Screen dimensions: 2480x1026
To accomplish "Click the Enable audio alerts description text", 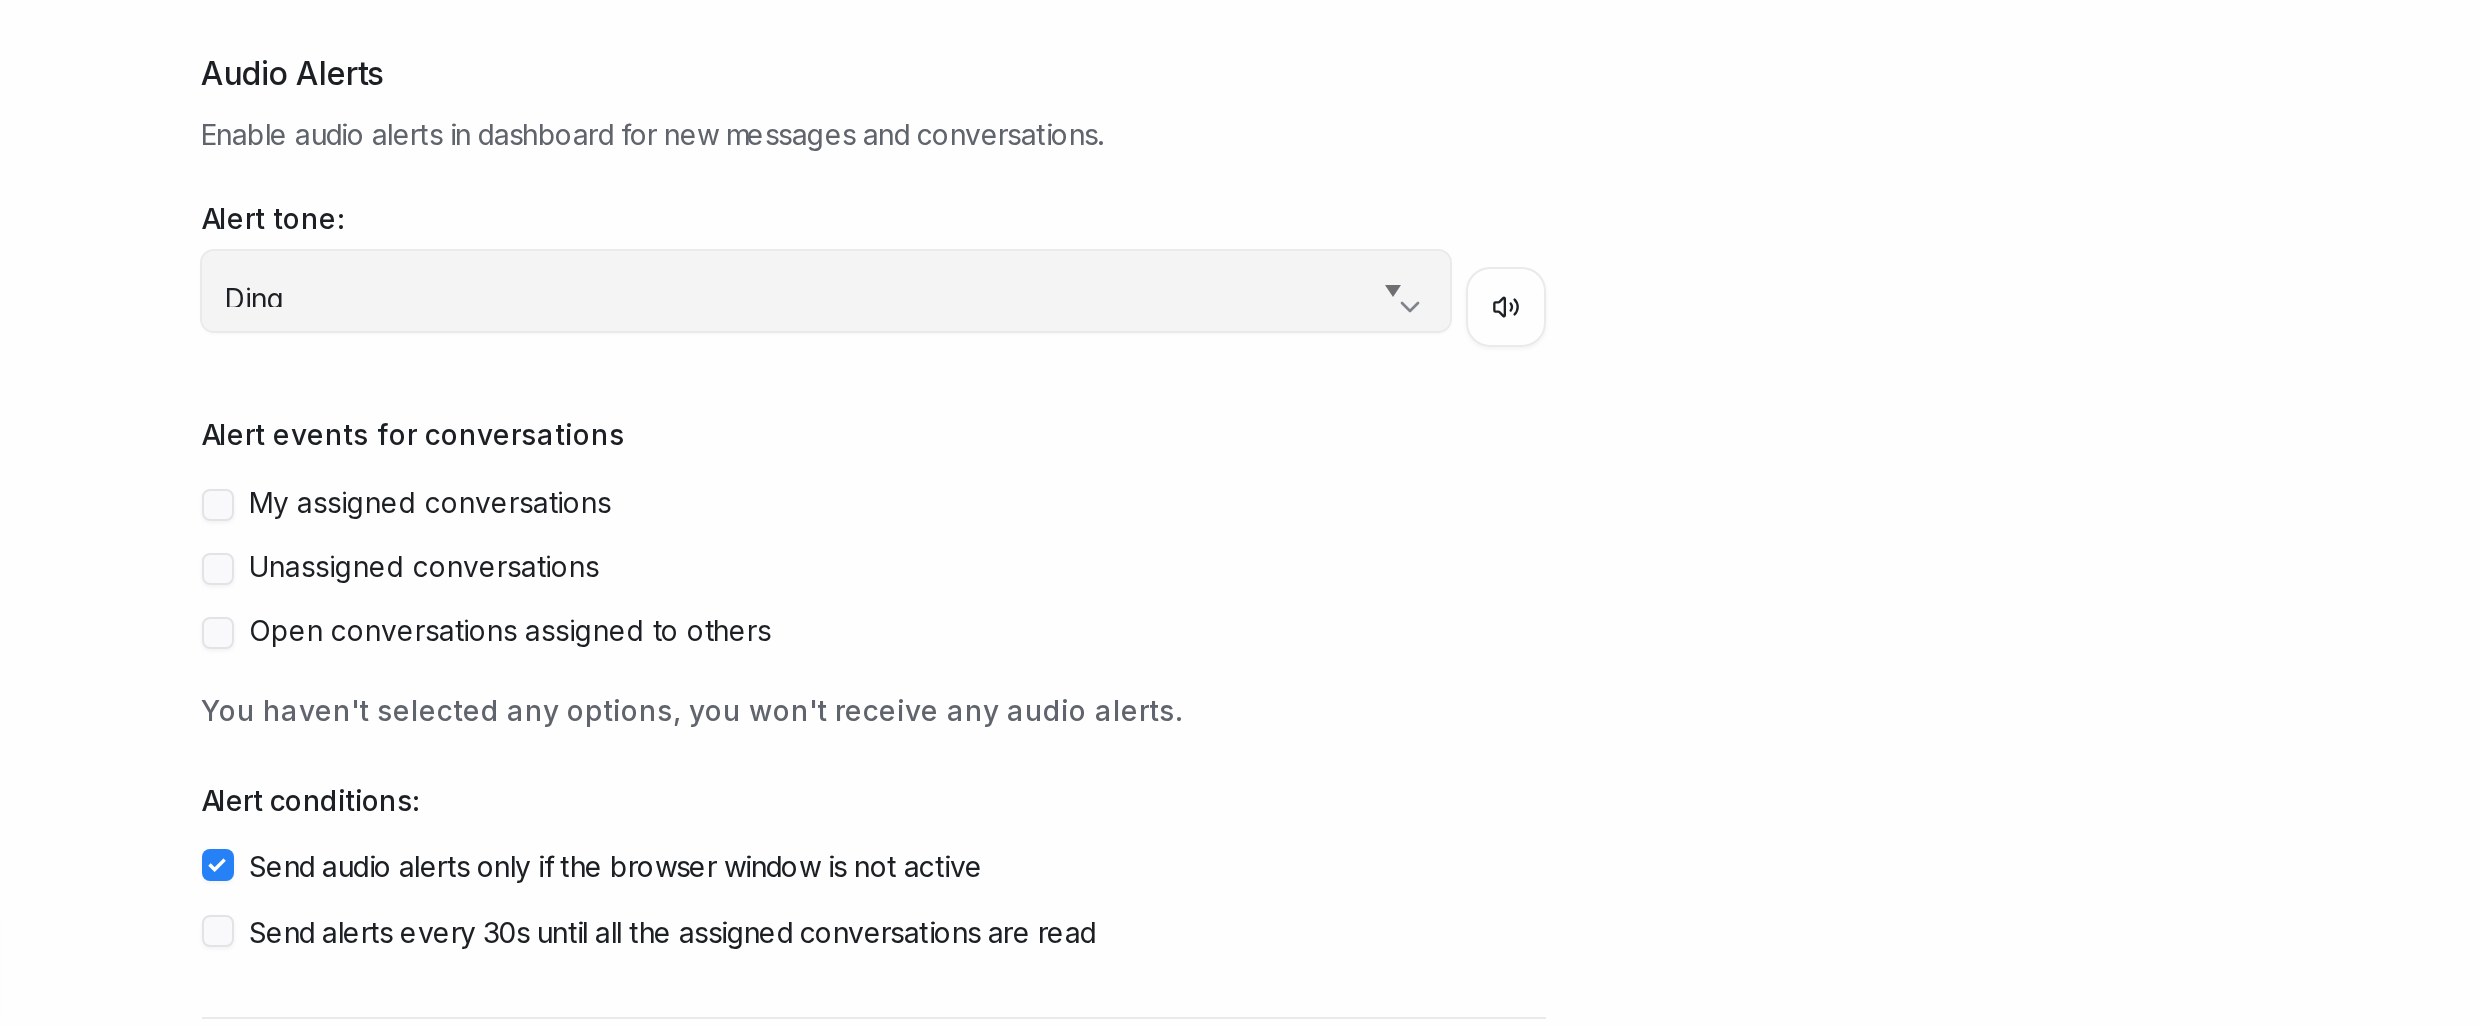I will click(x=652, y=135).
